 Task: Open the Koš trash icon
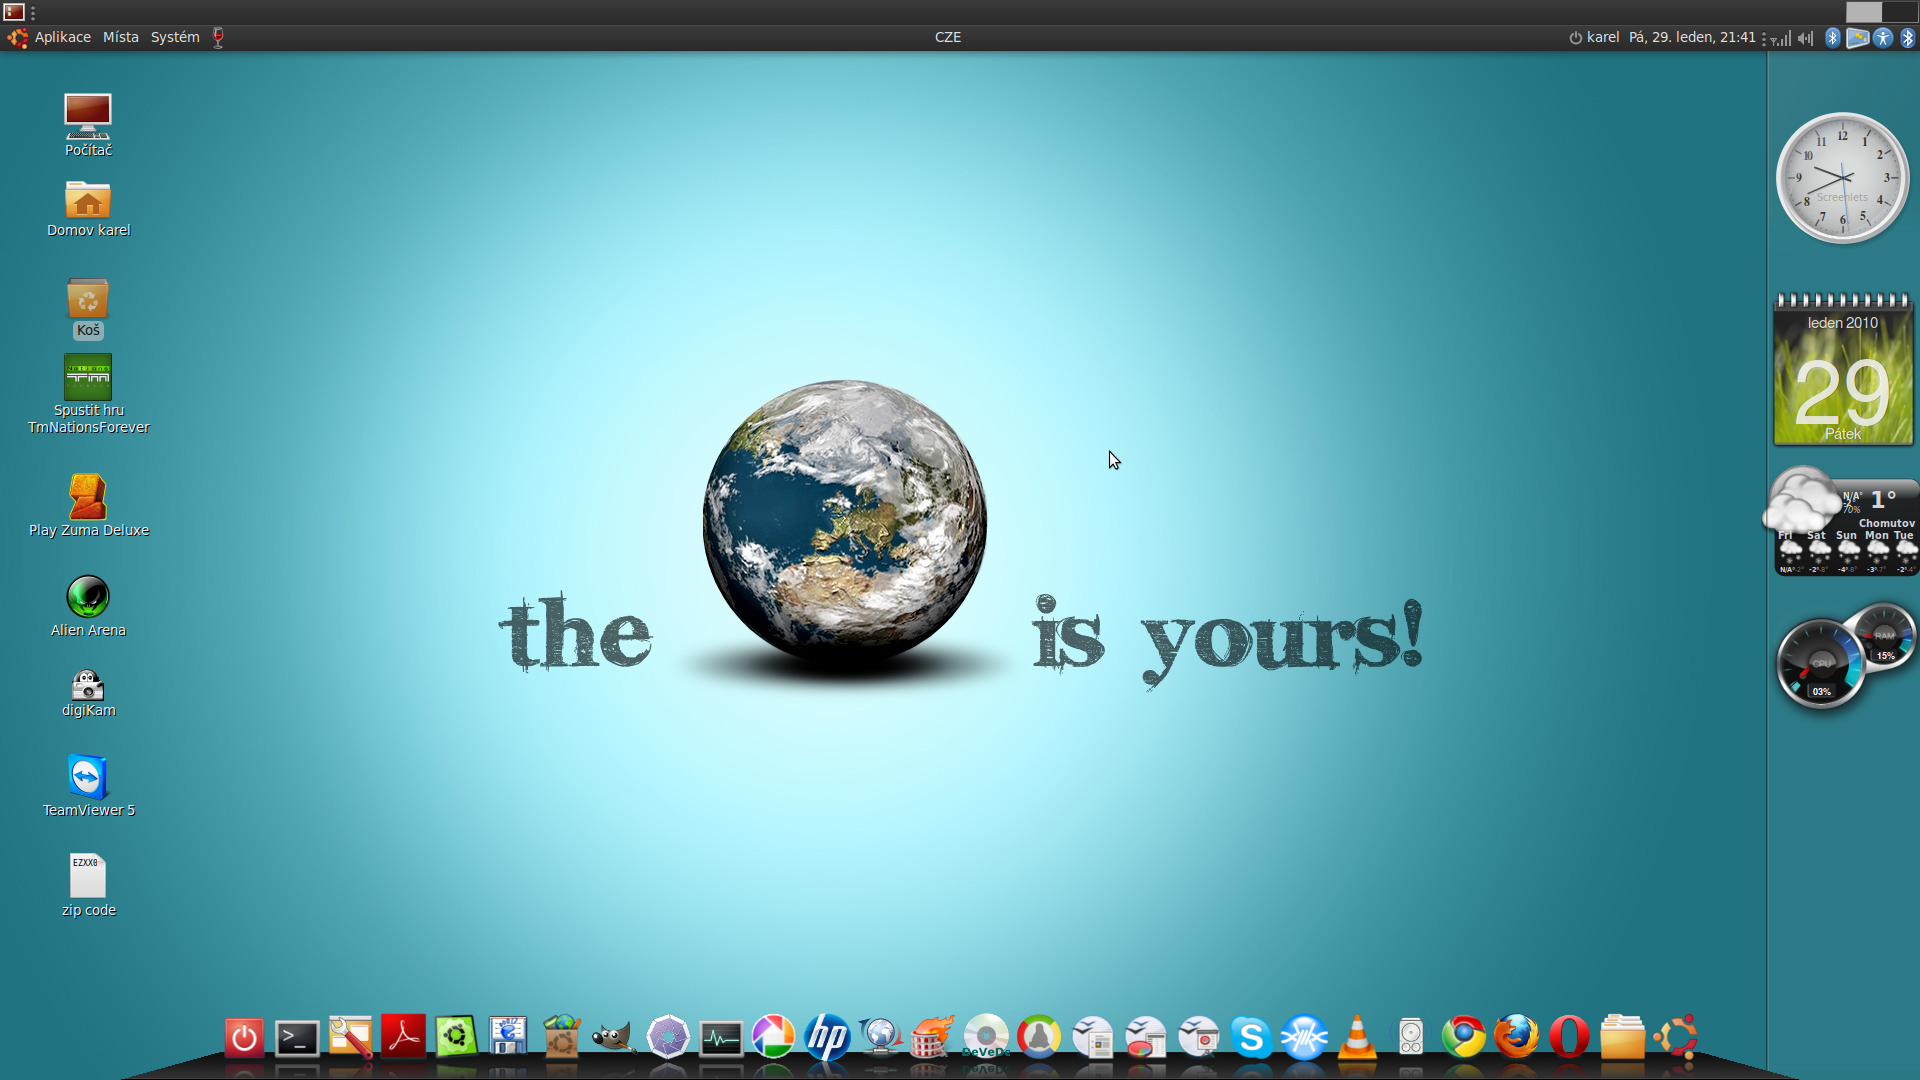88,308
